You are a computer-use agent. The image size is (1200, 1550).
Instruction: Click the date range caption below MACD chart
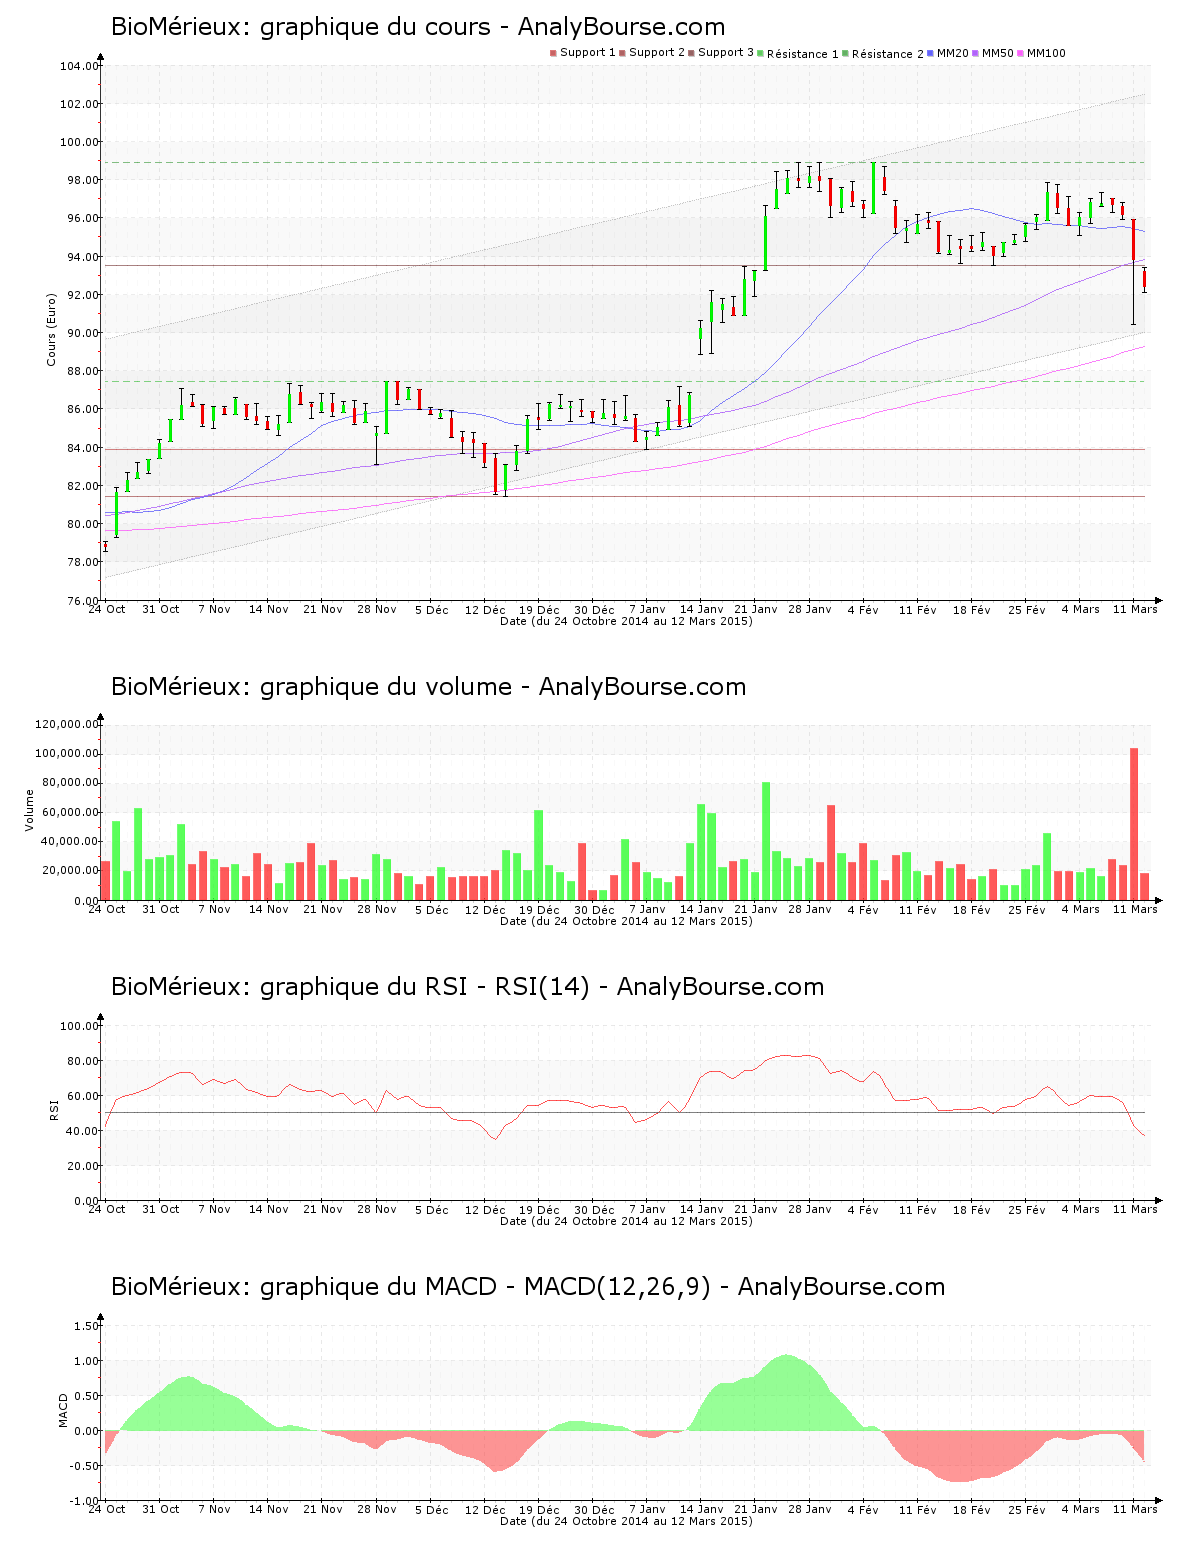tap(626, 1521)
